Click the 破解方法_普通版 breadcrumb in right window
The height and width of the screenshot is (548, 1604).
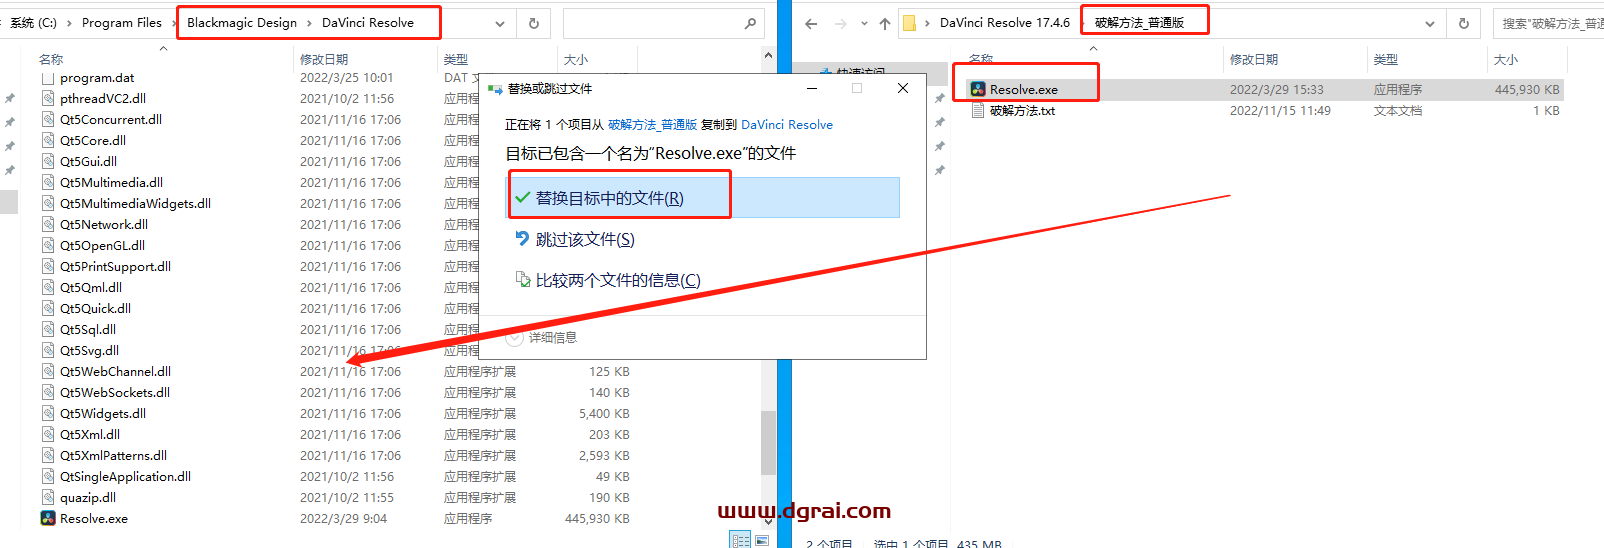[1139, 23]
